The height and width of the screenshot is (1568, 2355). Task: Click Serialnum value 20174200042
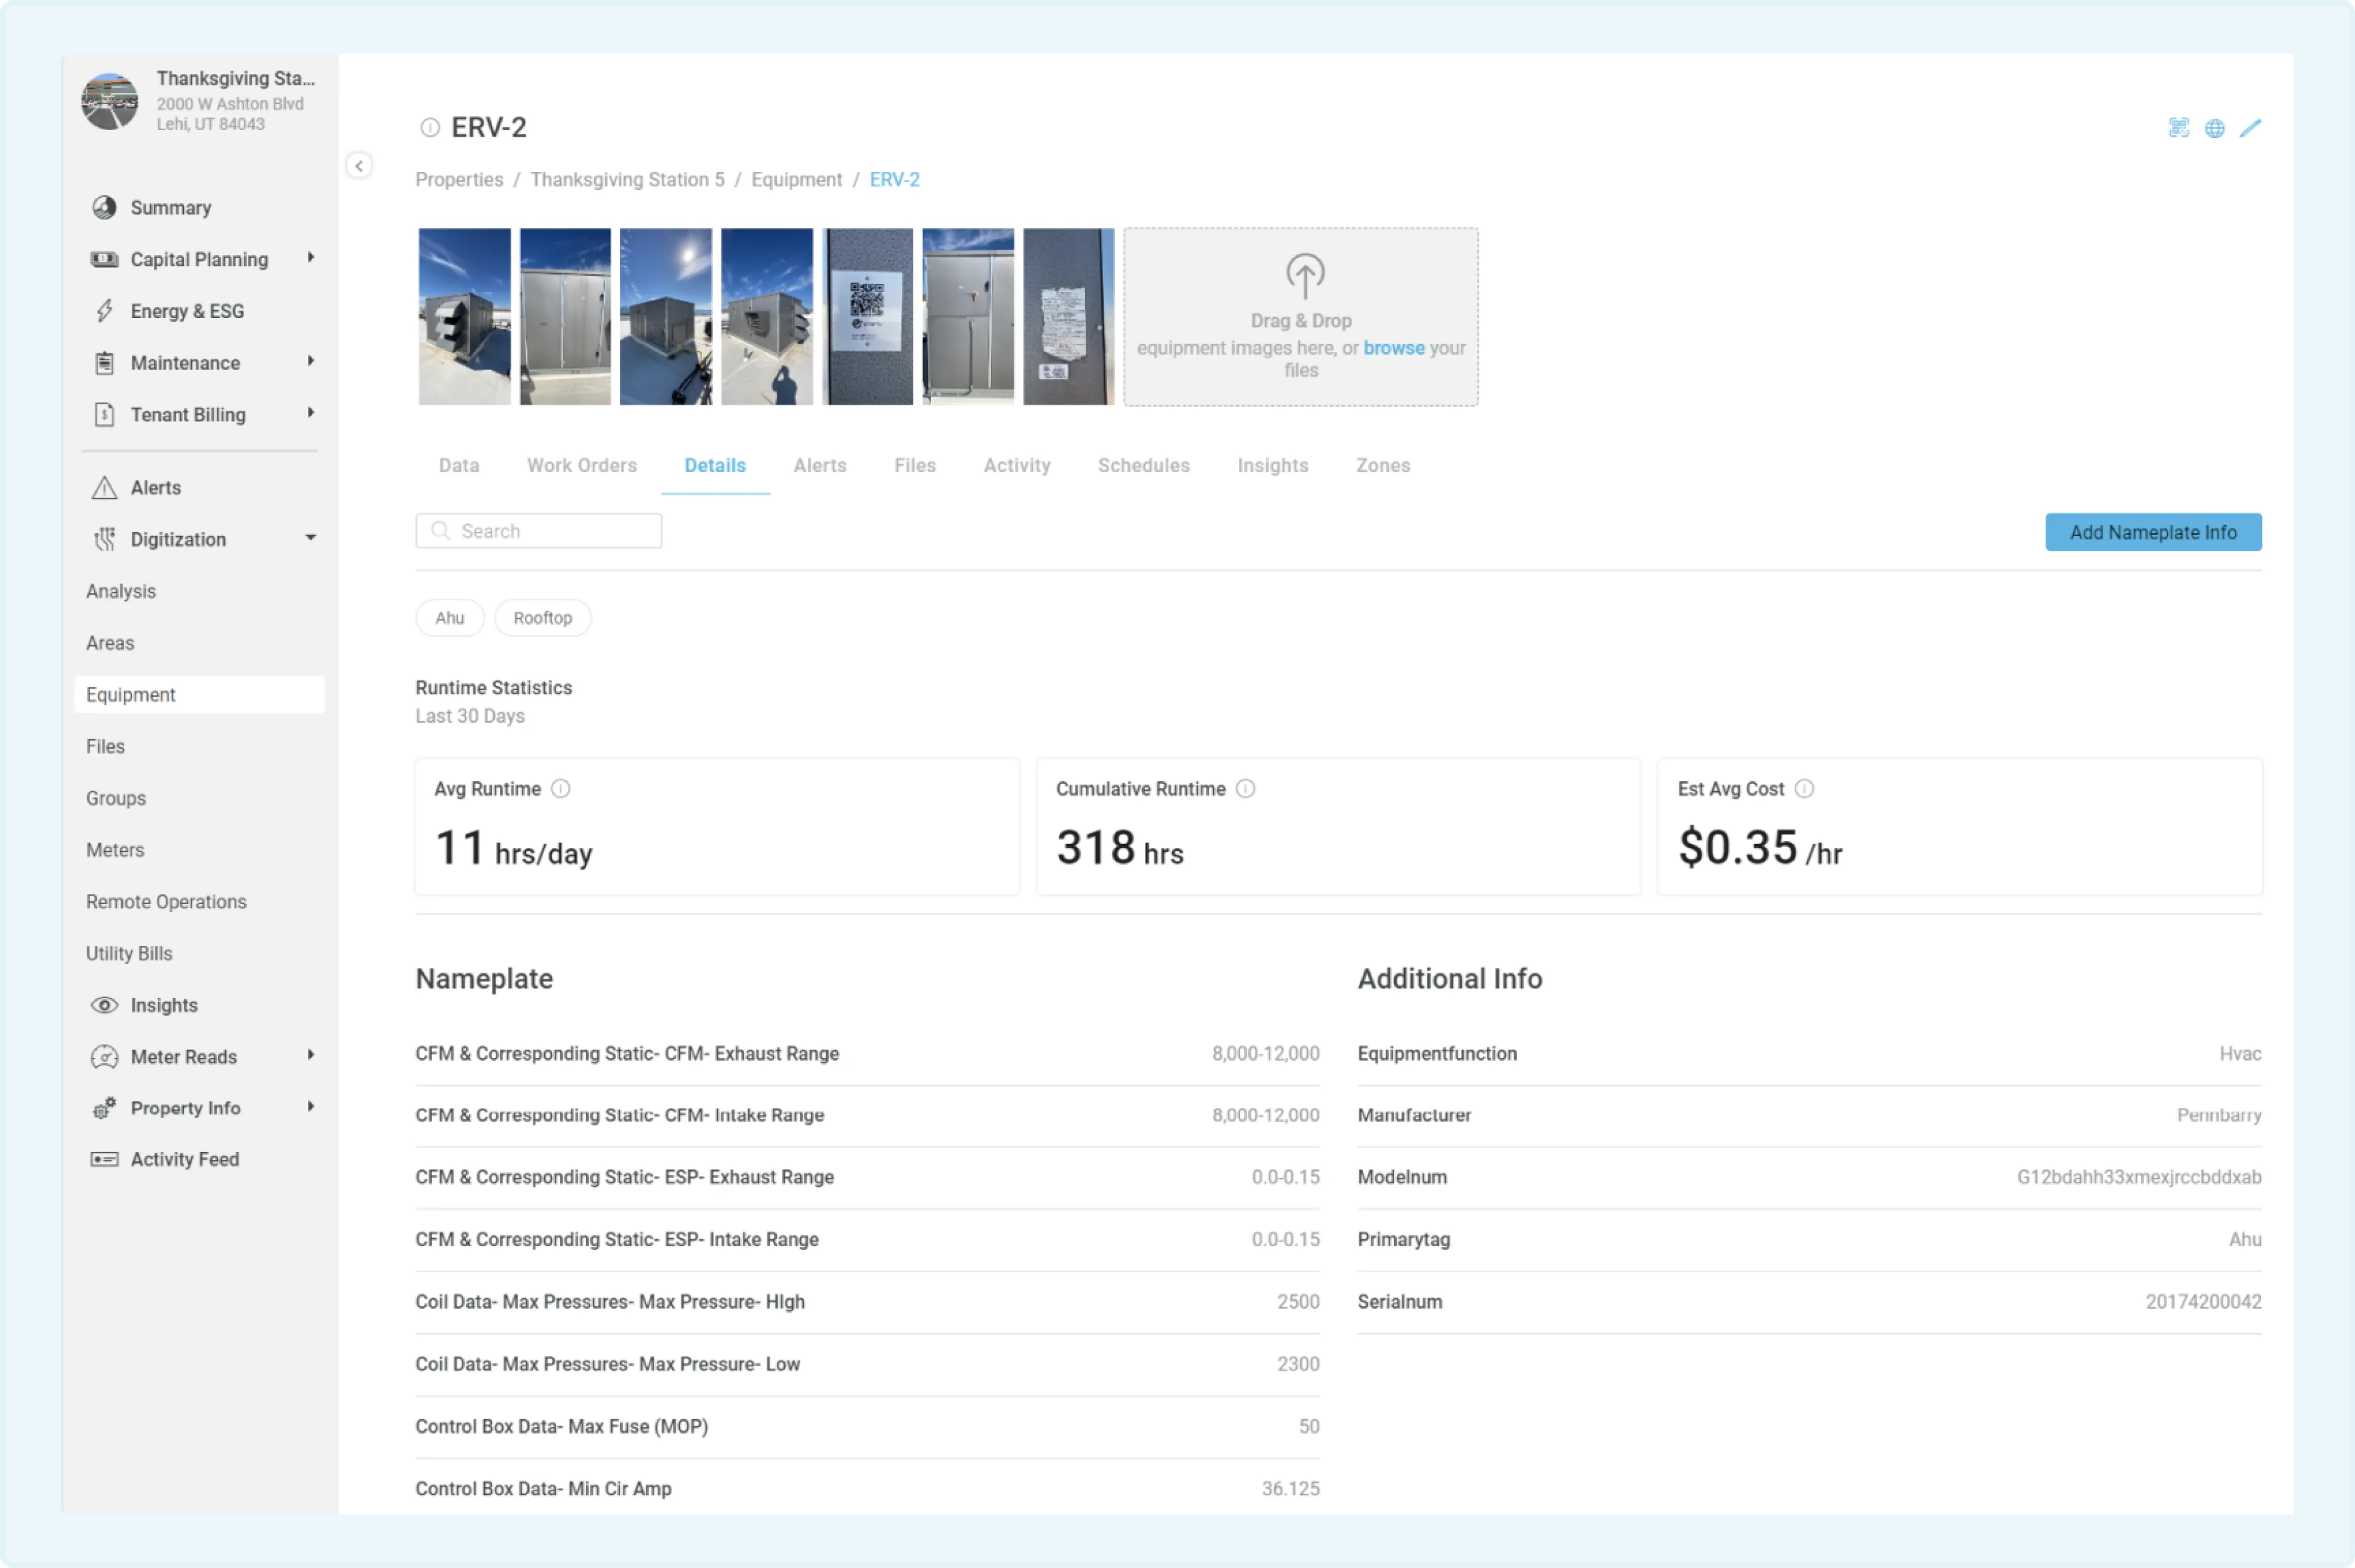pos(2203,1302)
